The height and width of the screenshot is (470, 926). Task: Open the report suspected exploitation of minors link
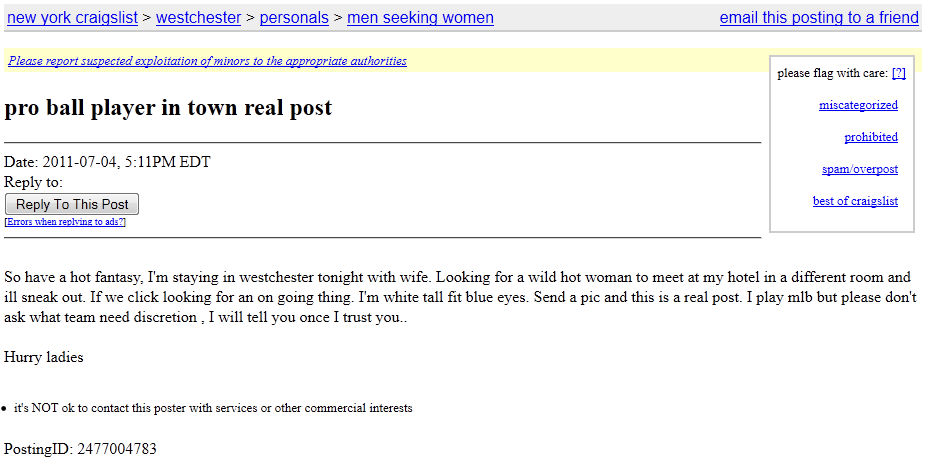[207, 61]
